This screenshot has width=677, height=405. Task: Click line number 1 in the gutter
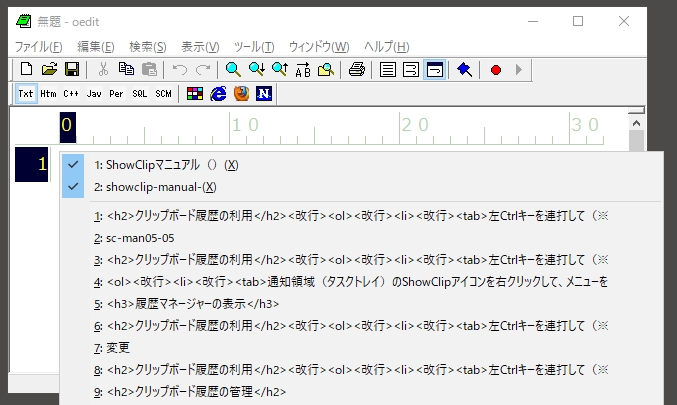point(32,164)
